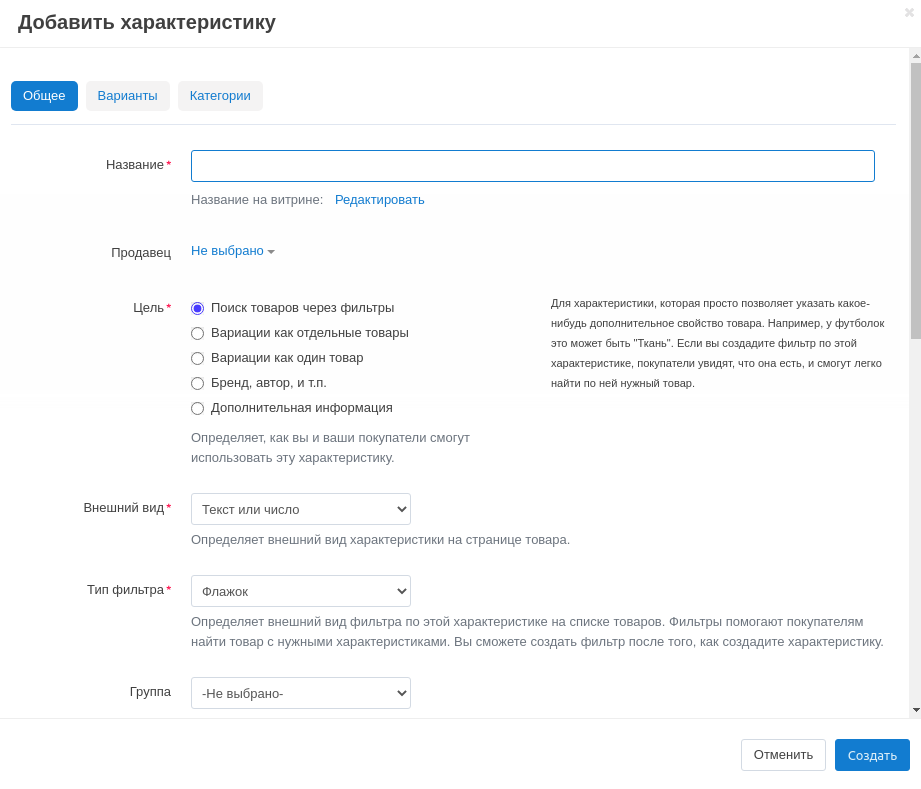The height and width of the screenshot is (789, 921).
Task: Switch to the Общее tab
Action: (x=44, y=96)
